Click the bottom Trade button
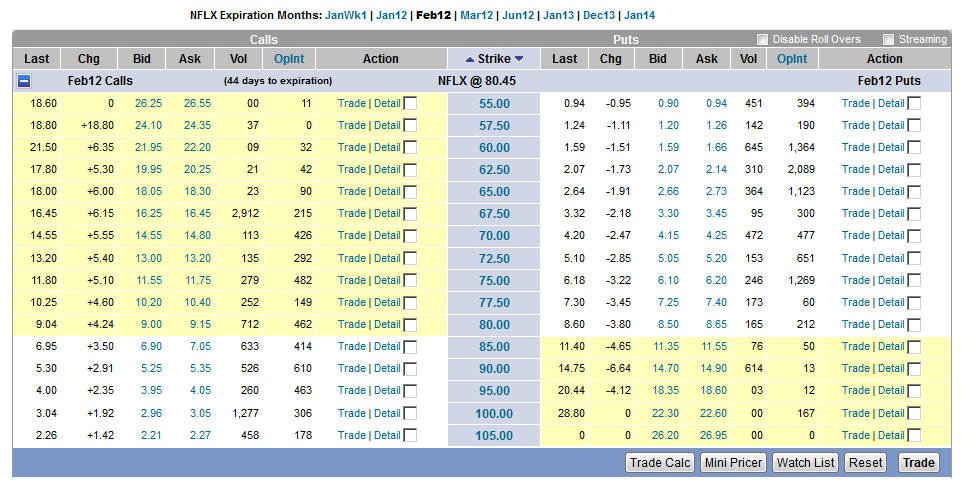The height and width of the screenshot is (490, 972). tap(919, 463)
